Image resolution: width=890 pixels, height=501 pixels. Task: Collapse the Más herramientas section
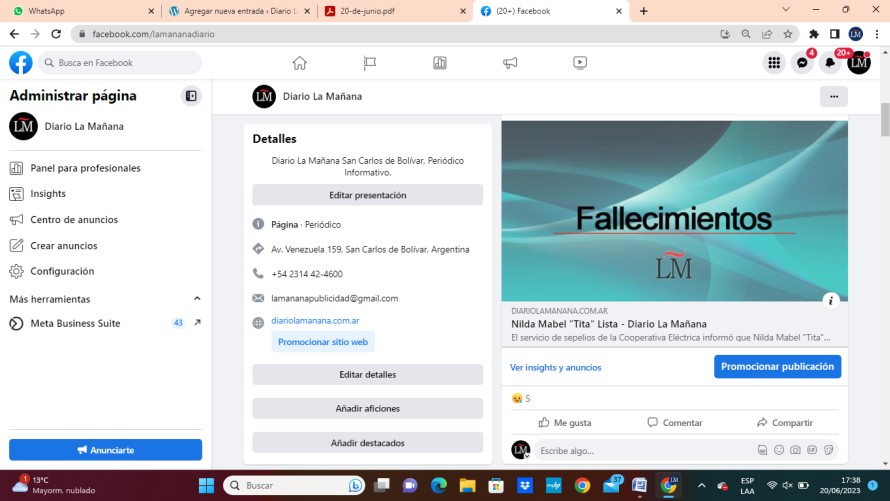coord(197,299)
